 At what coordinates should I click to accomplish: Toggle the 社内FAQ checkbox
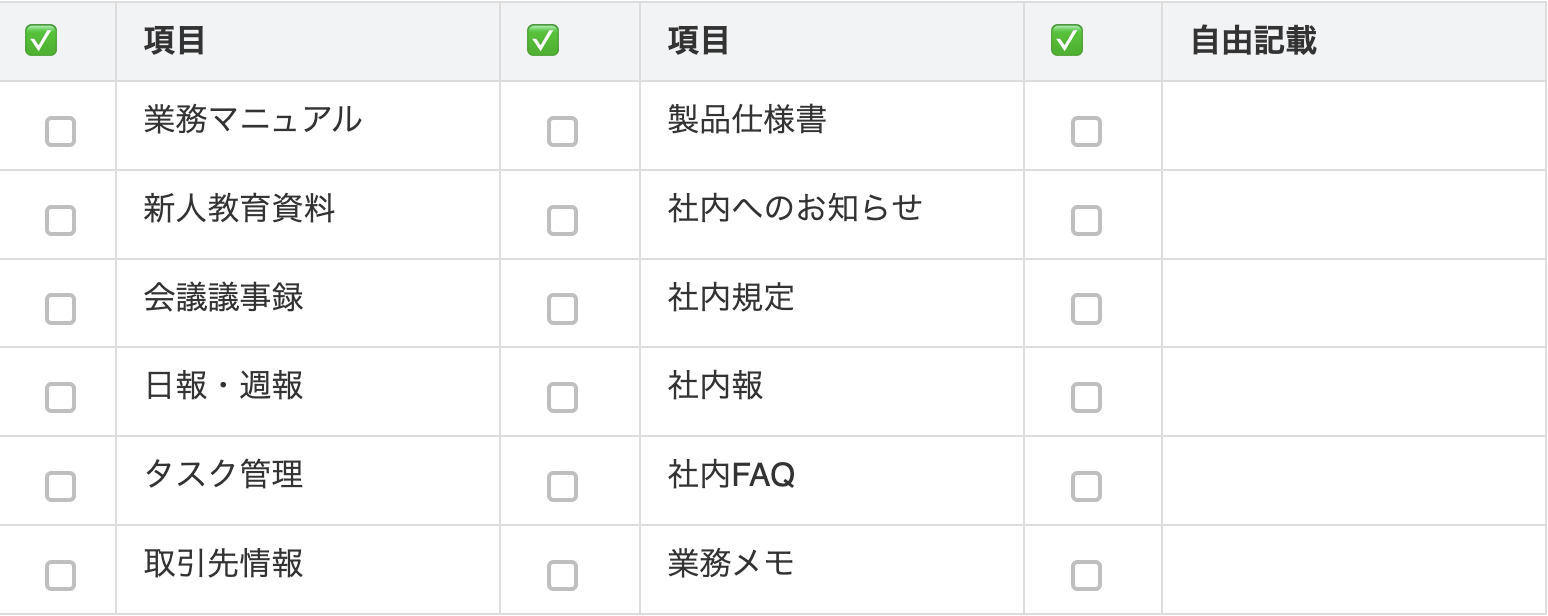pyautogui.click(x=562, y=486)
